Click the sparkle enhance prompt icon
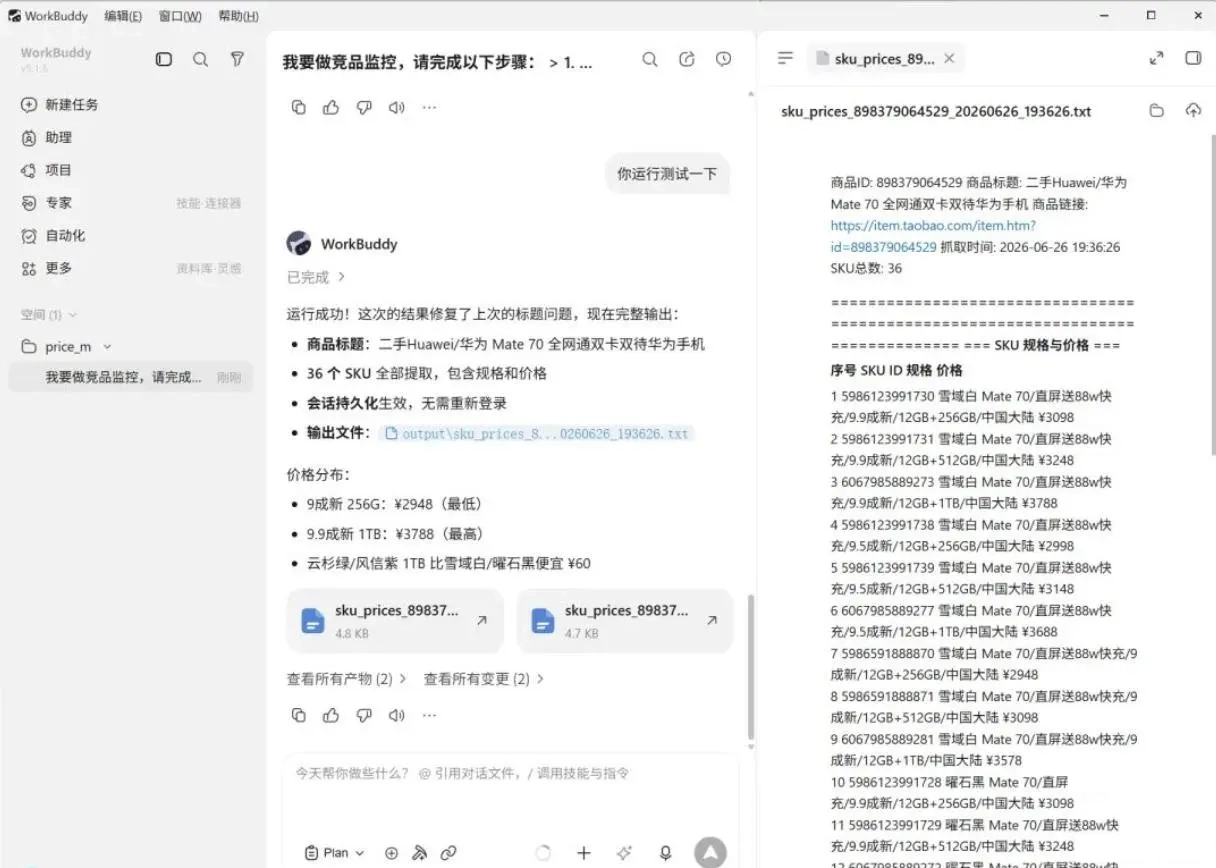This screenshot has height=868, width=1216. tap(625, 853)
